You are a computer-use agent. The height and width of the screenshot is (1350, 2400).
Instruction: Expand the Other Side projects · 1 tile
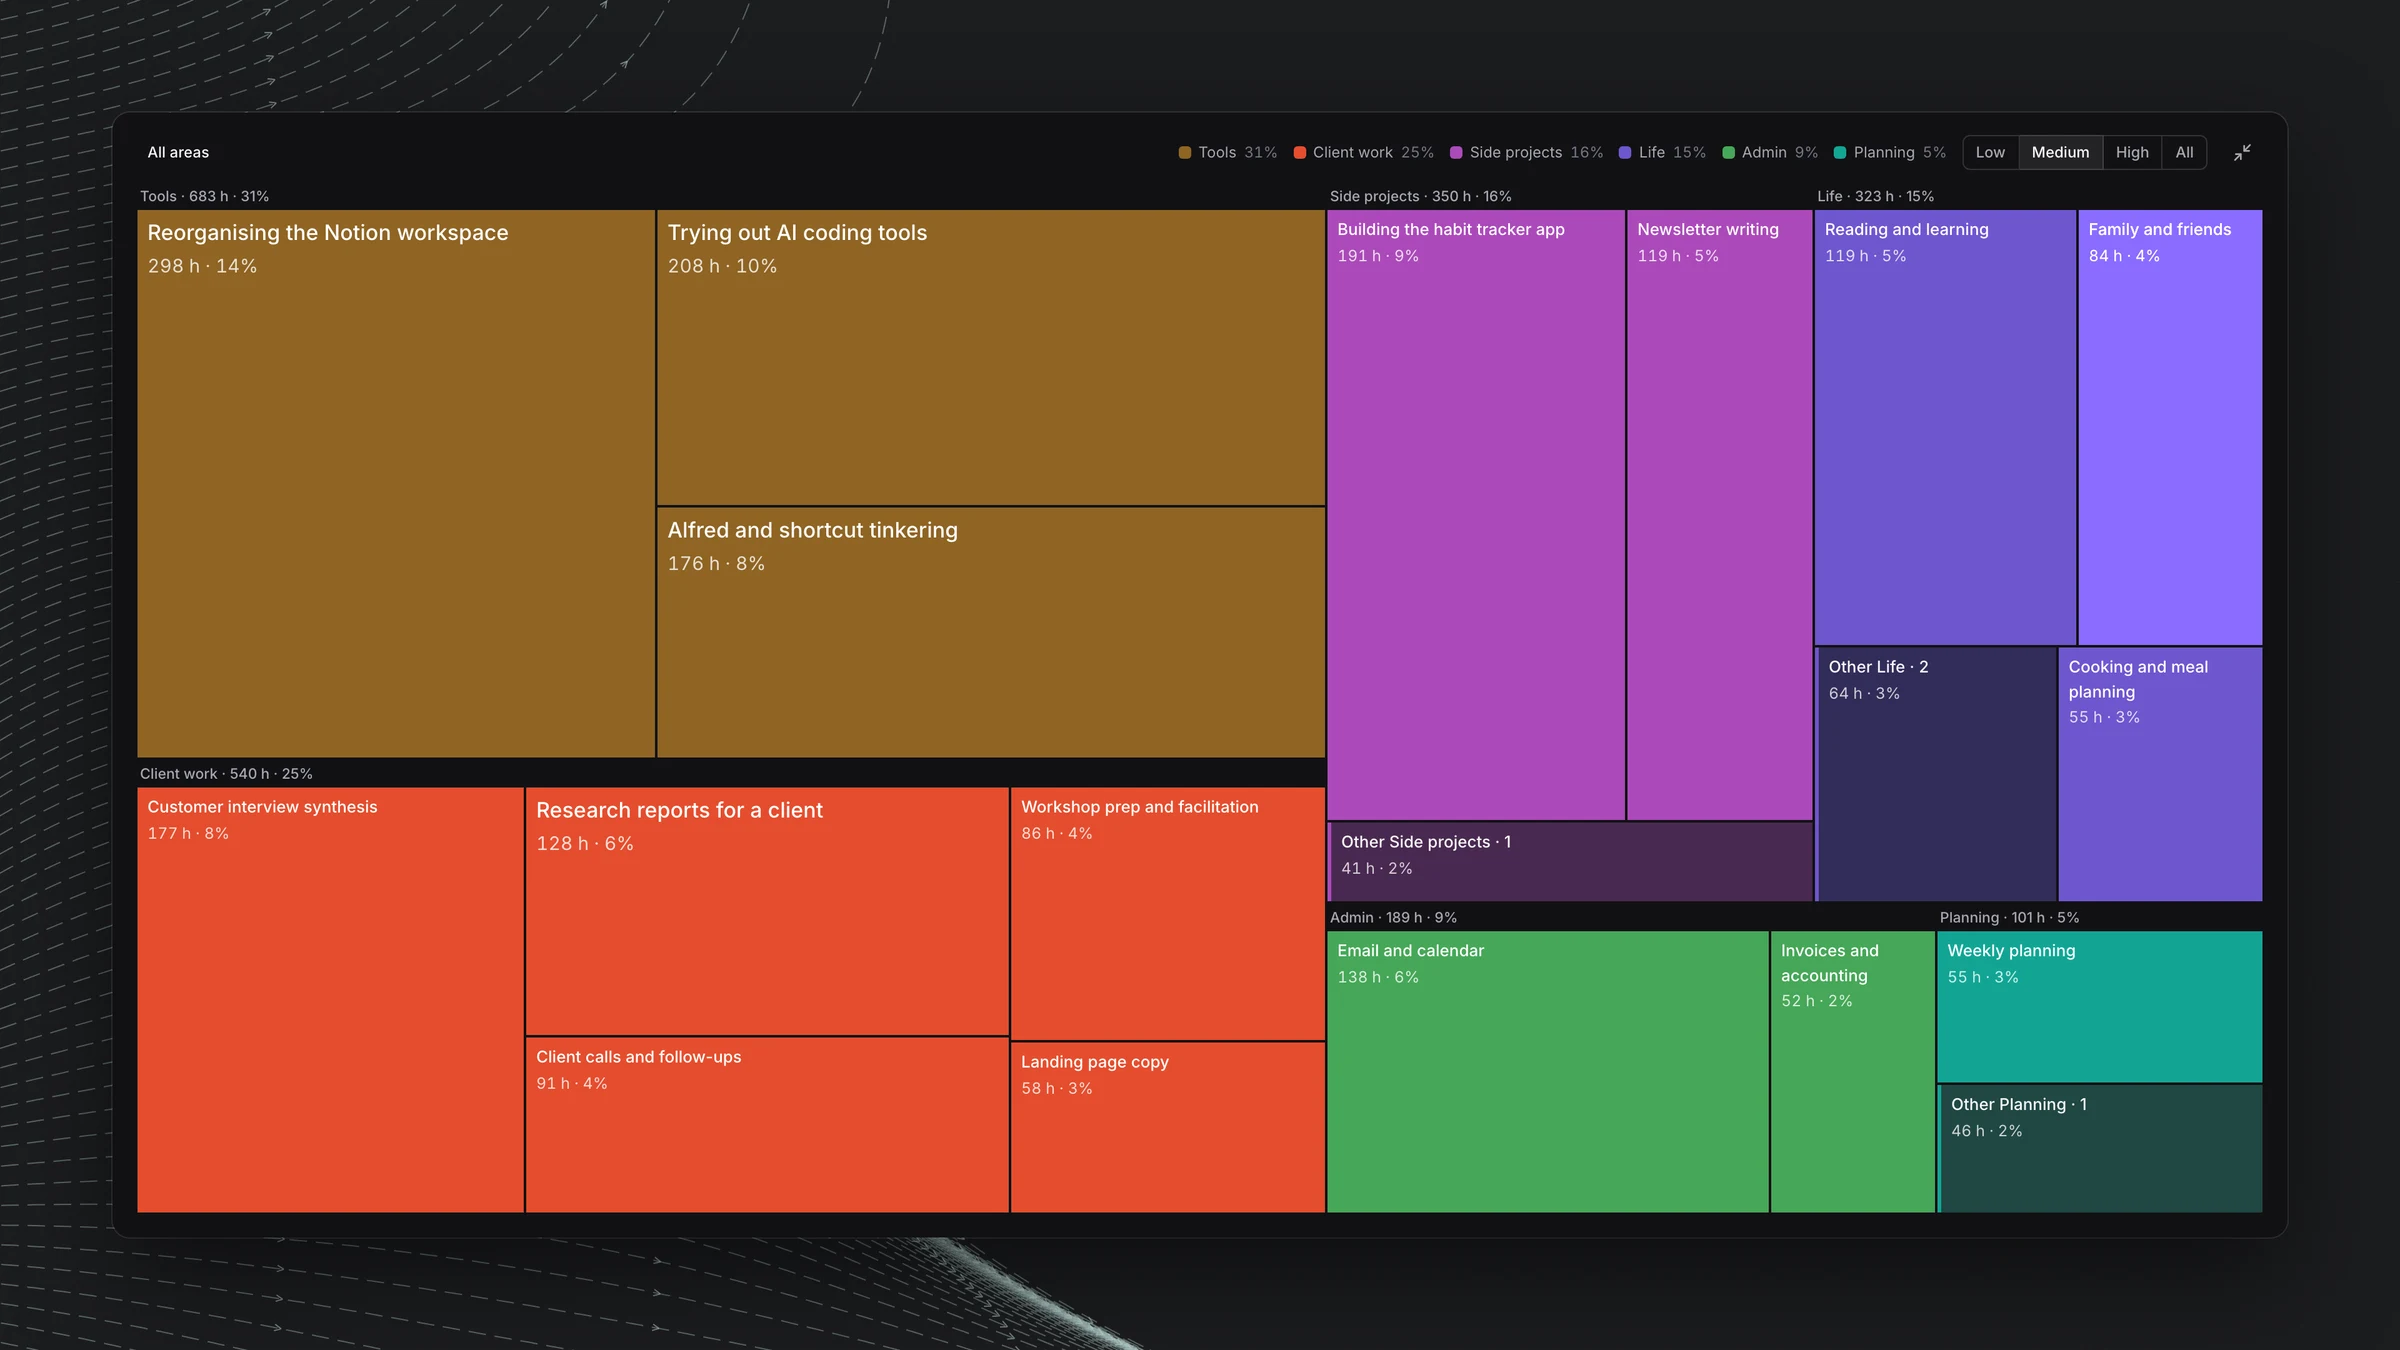pyautogui.click(x=1570, y=862)
